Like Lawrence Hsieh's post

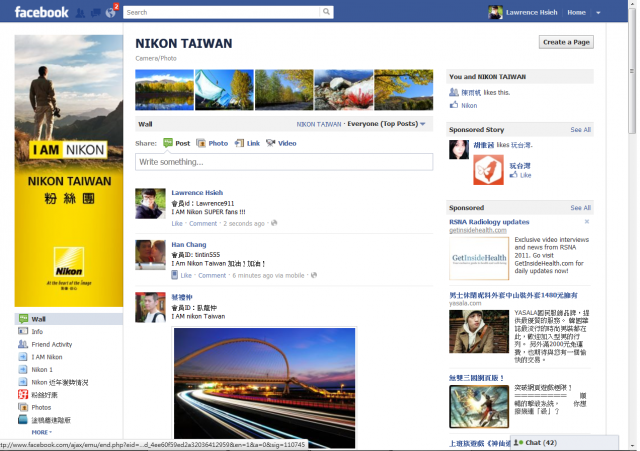click(177, 223)
